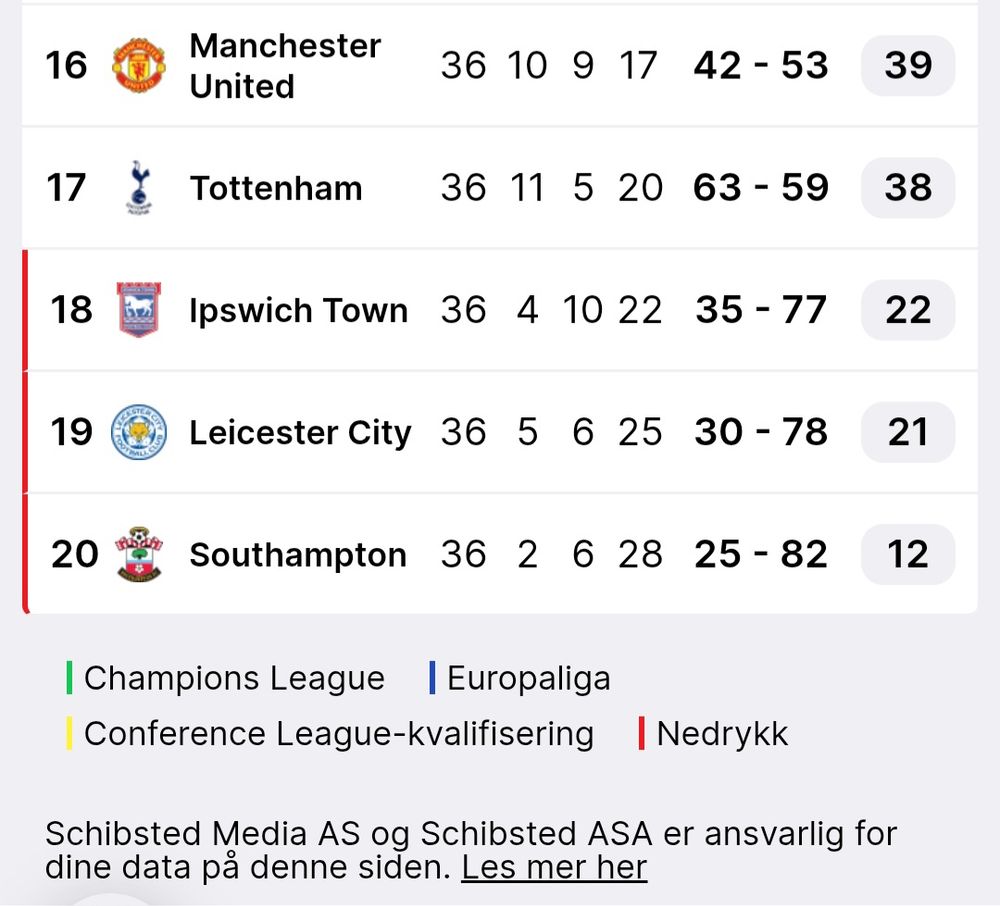Click the Southampton crest icon
This screenshot has width=1000, height=906.
pyautogui.click(x=138, y=554)
